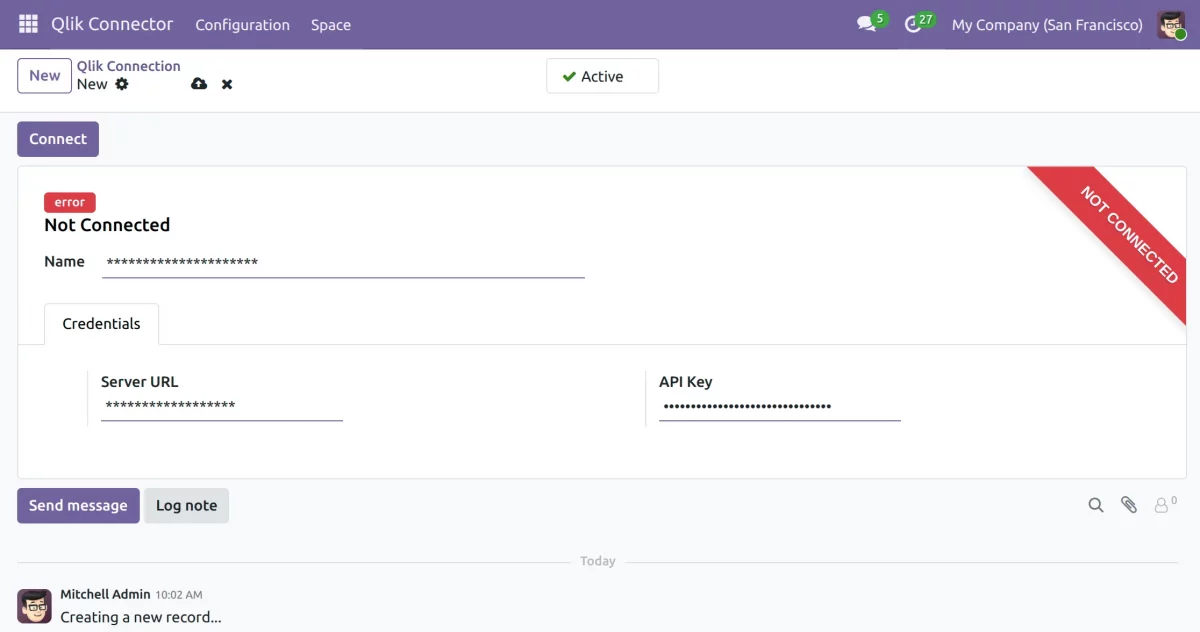The height and width of the screenshot is (632, 1200).
Task: Open the discuss messages icon
Action: (x=866, y=24)
